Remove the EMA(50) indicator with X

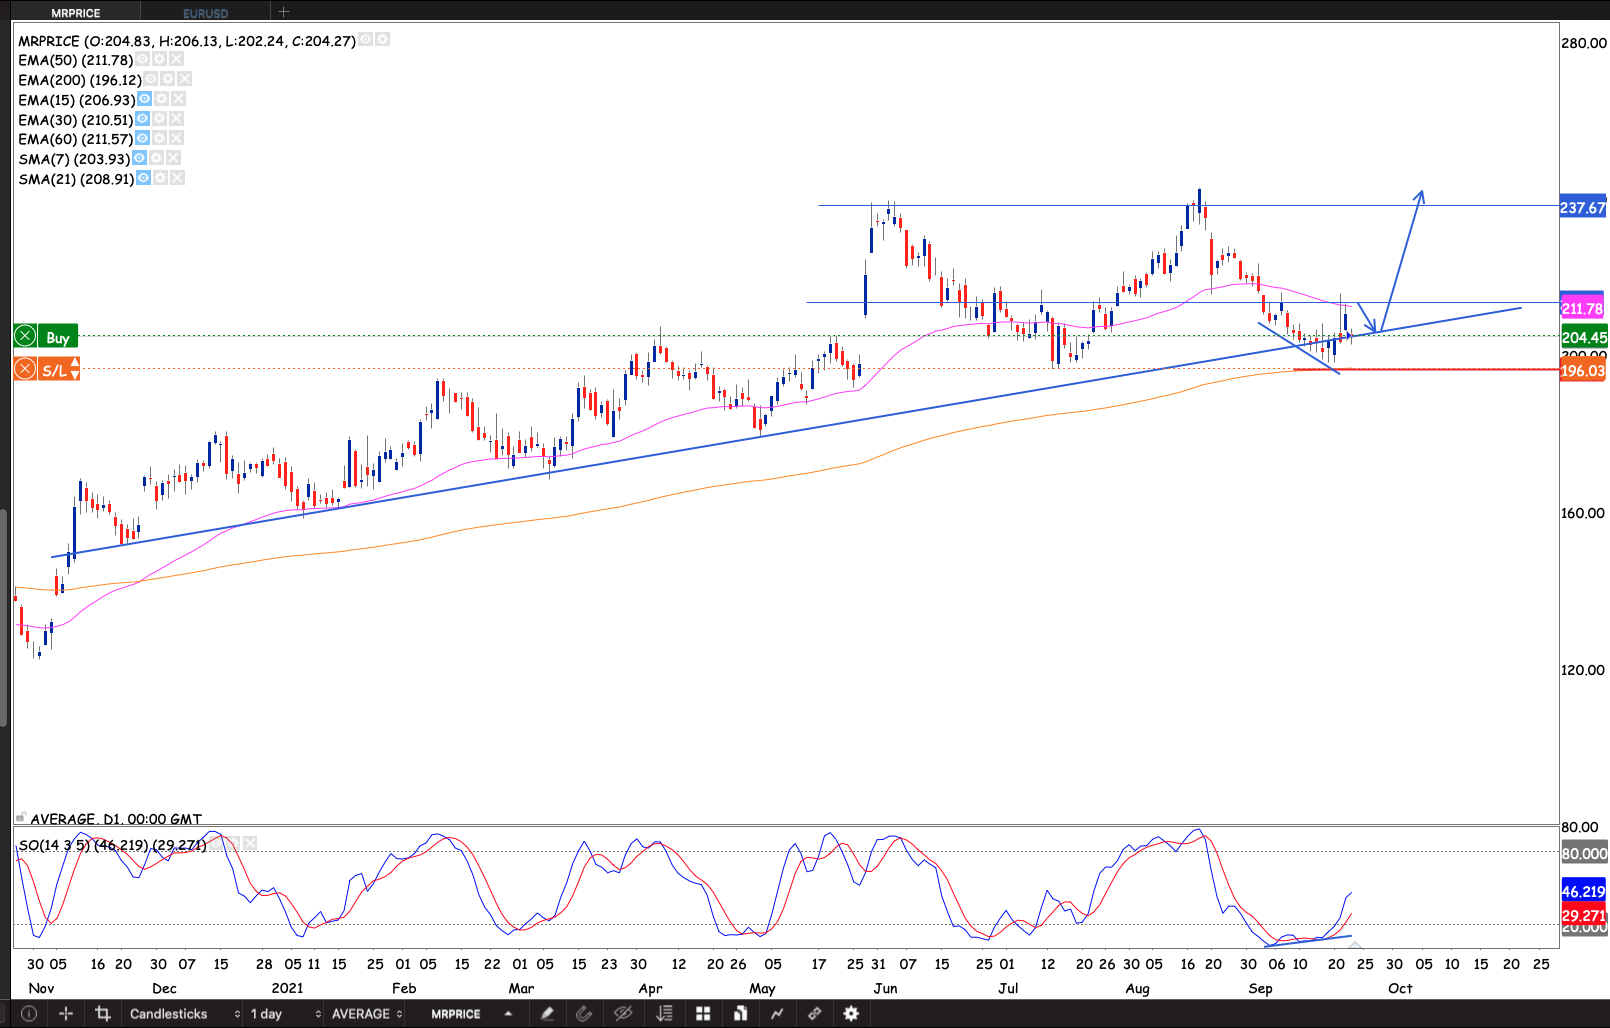tap(177, 60)
